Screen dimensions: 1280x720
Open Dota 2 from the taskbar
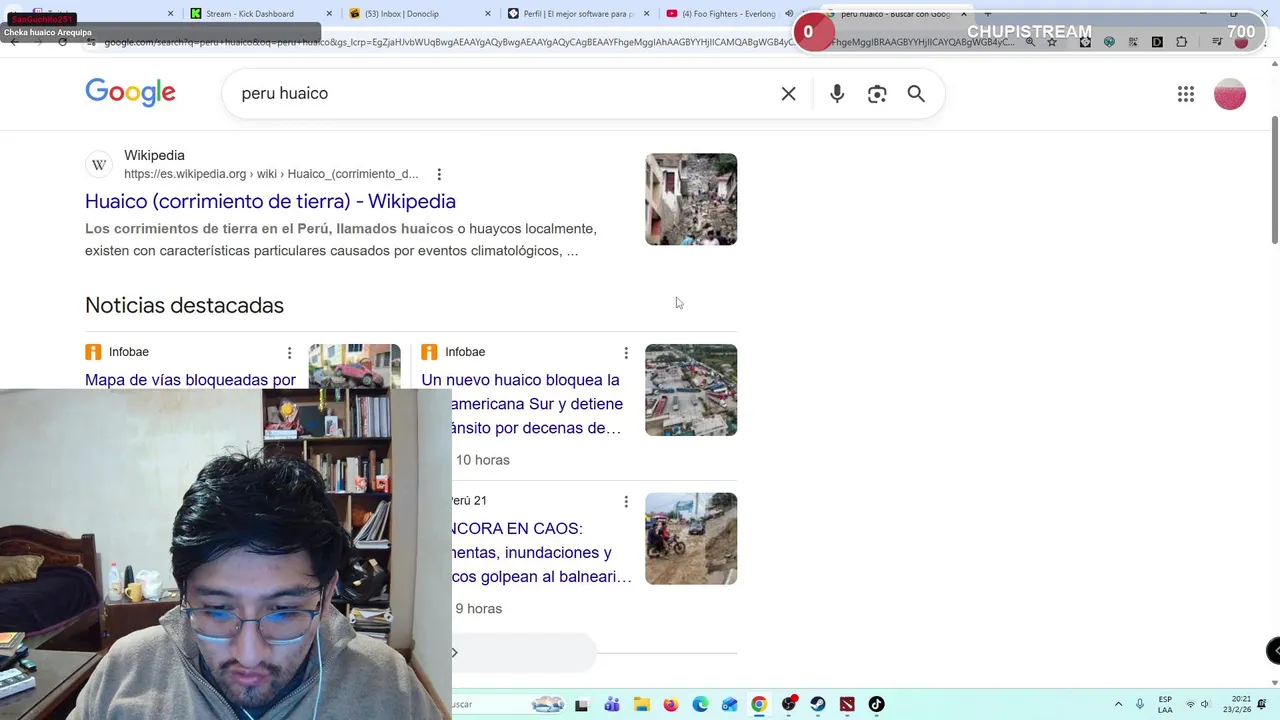coord(847,705)
